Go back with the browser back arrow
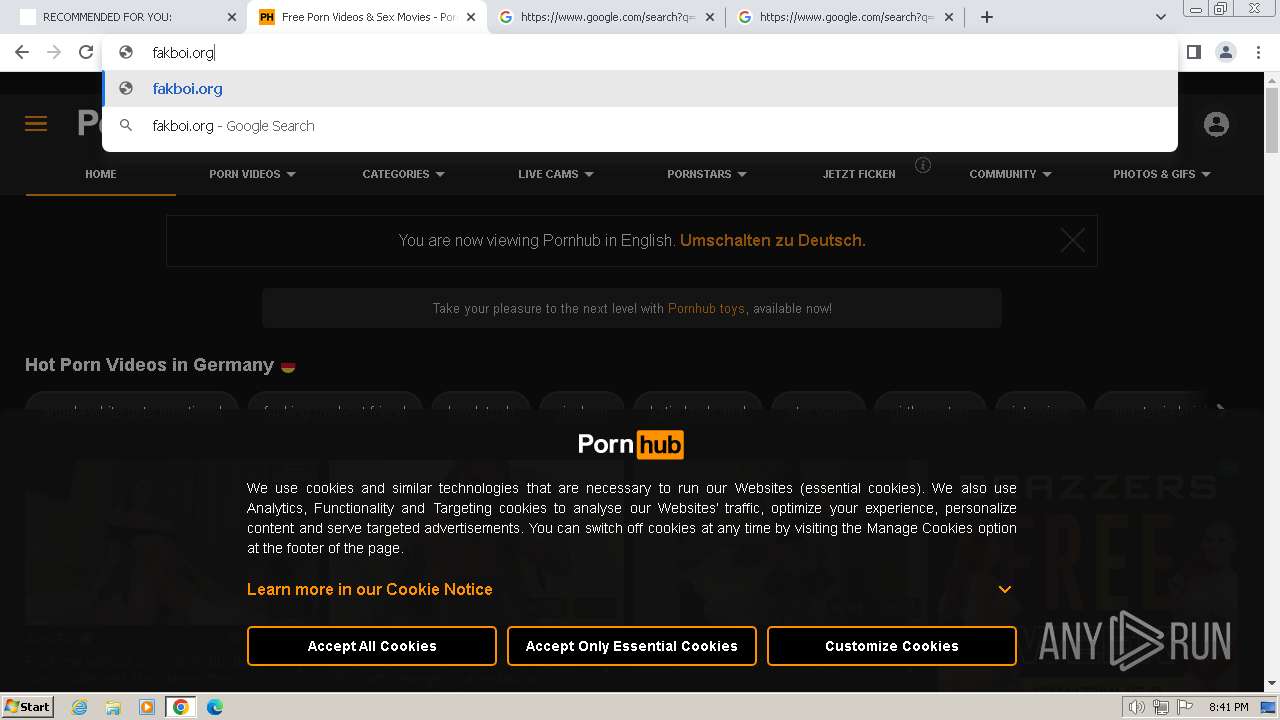Image resolution: width=1280 pixels, height=720 pixels. pyautogui.click(x=22, y=52)
